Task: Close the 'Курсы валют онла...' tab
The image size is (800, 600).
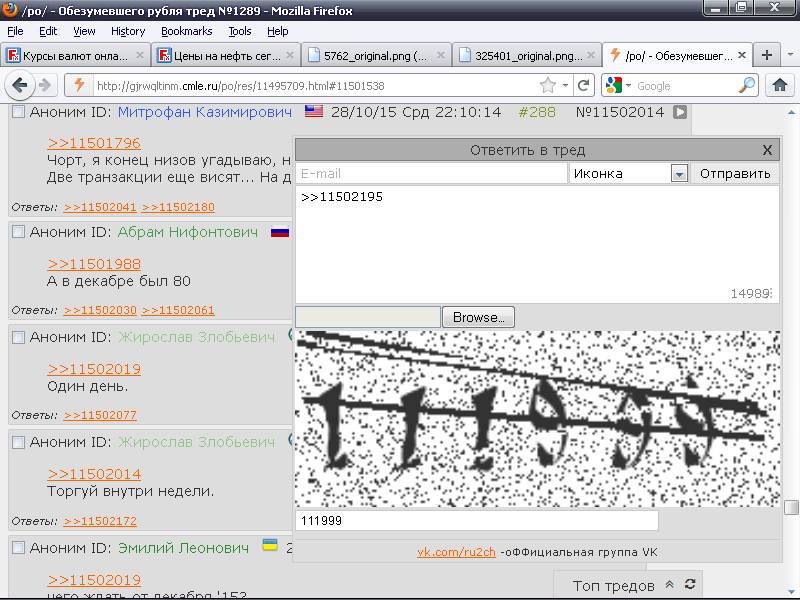Action: (139, 55)
